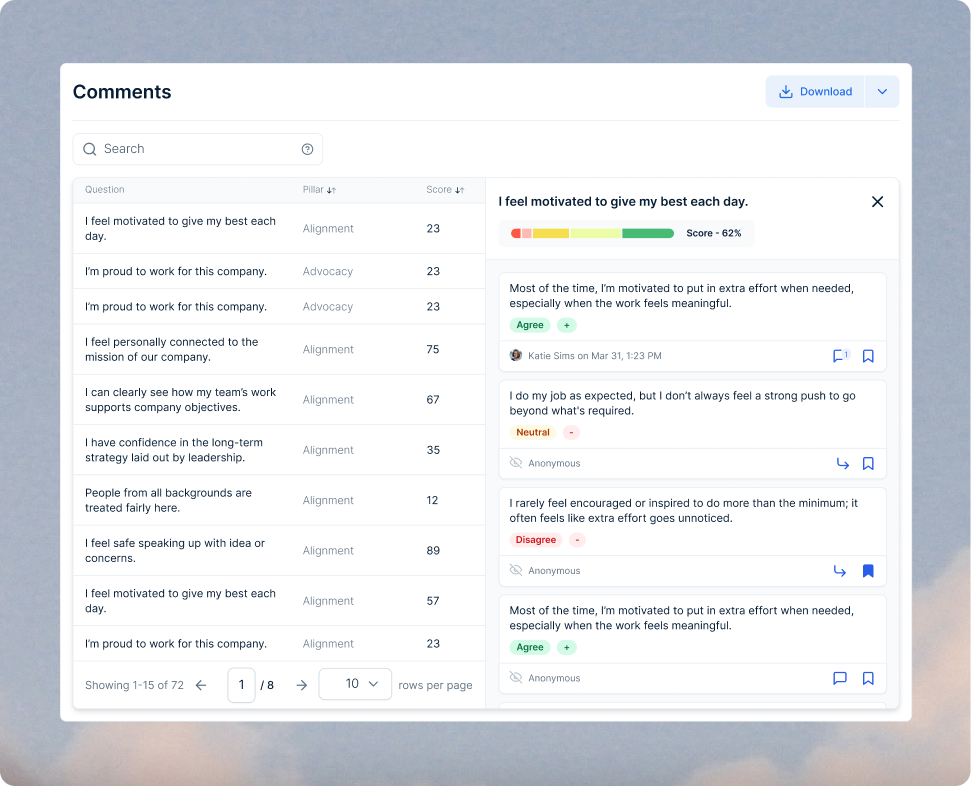Select 'I feel safe speaking up' row
Image resolution: width=971 pixels, height=786 pixels.
tap(279, 551)
